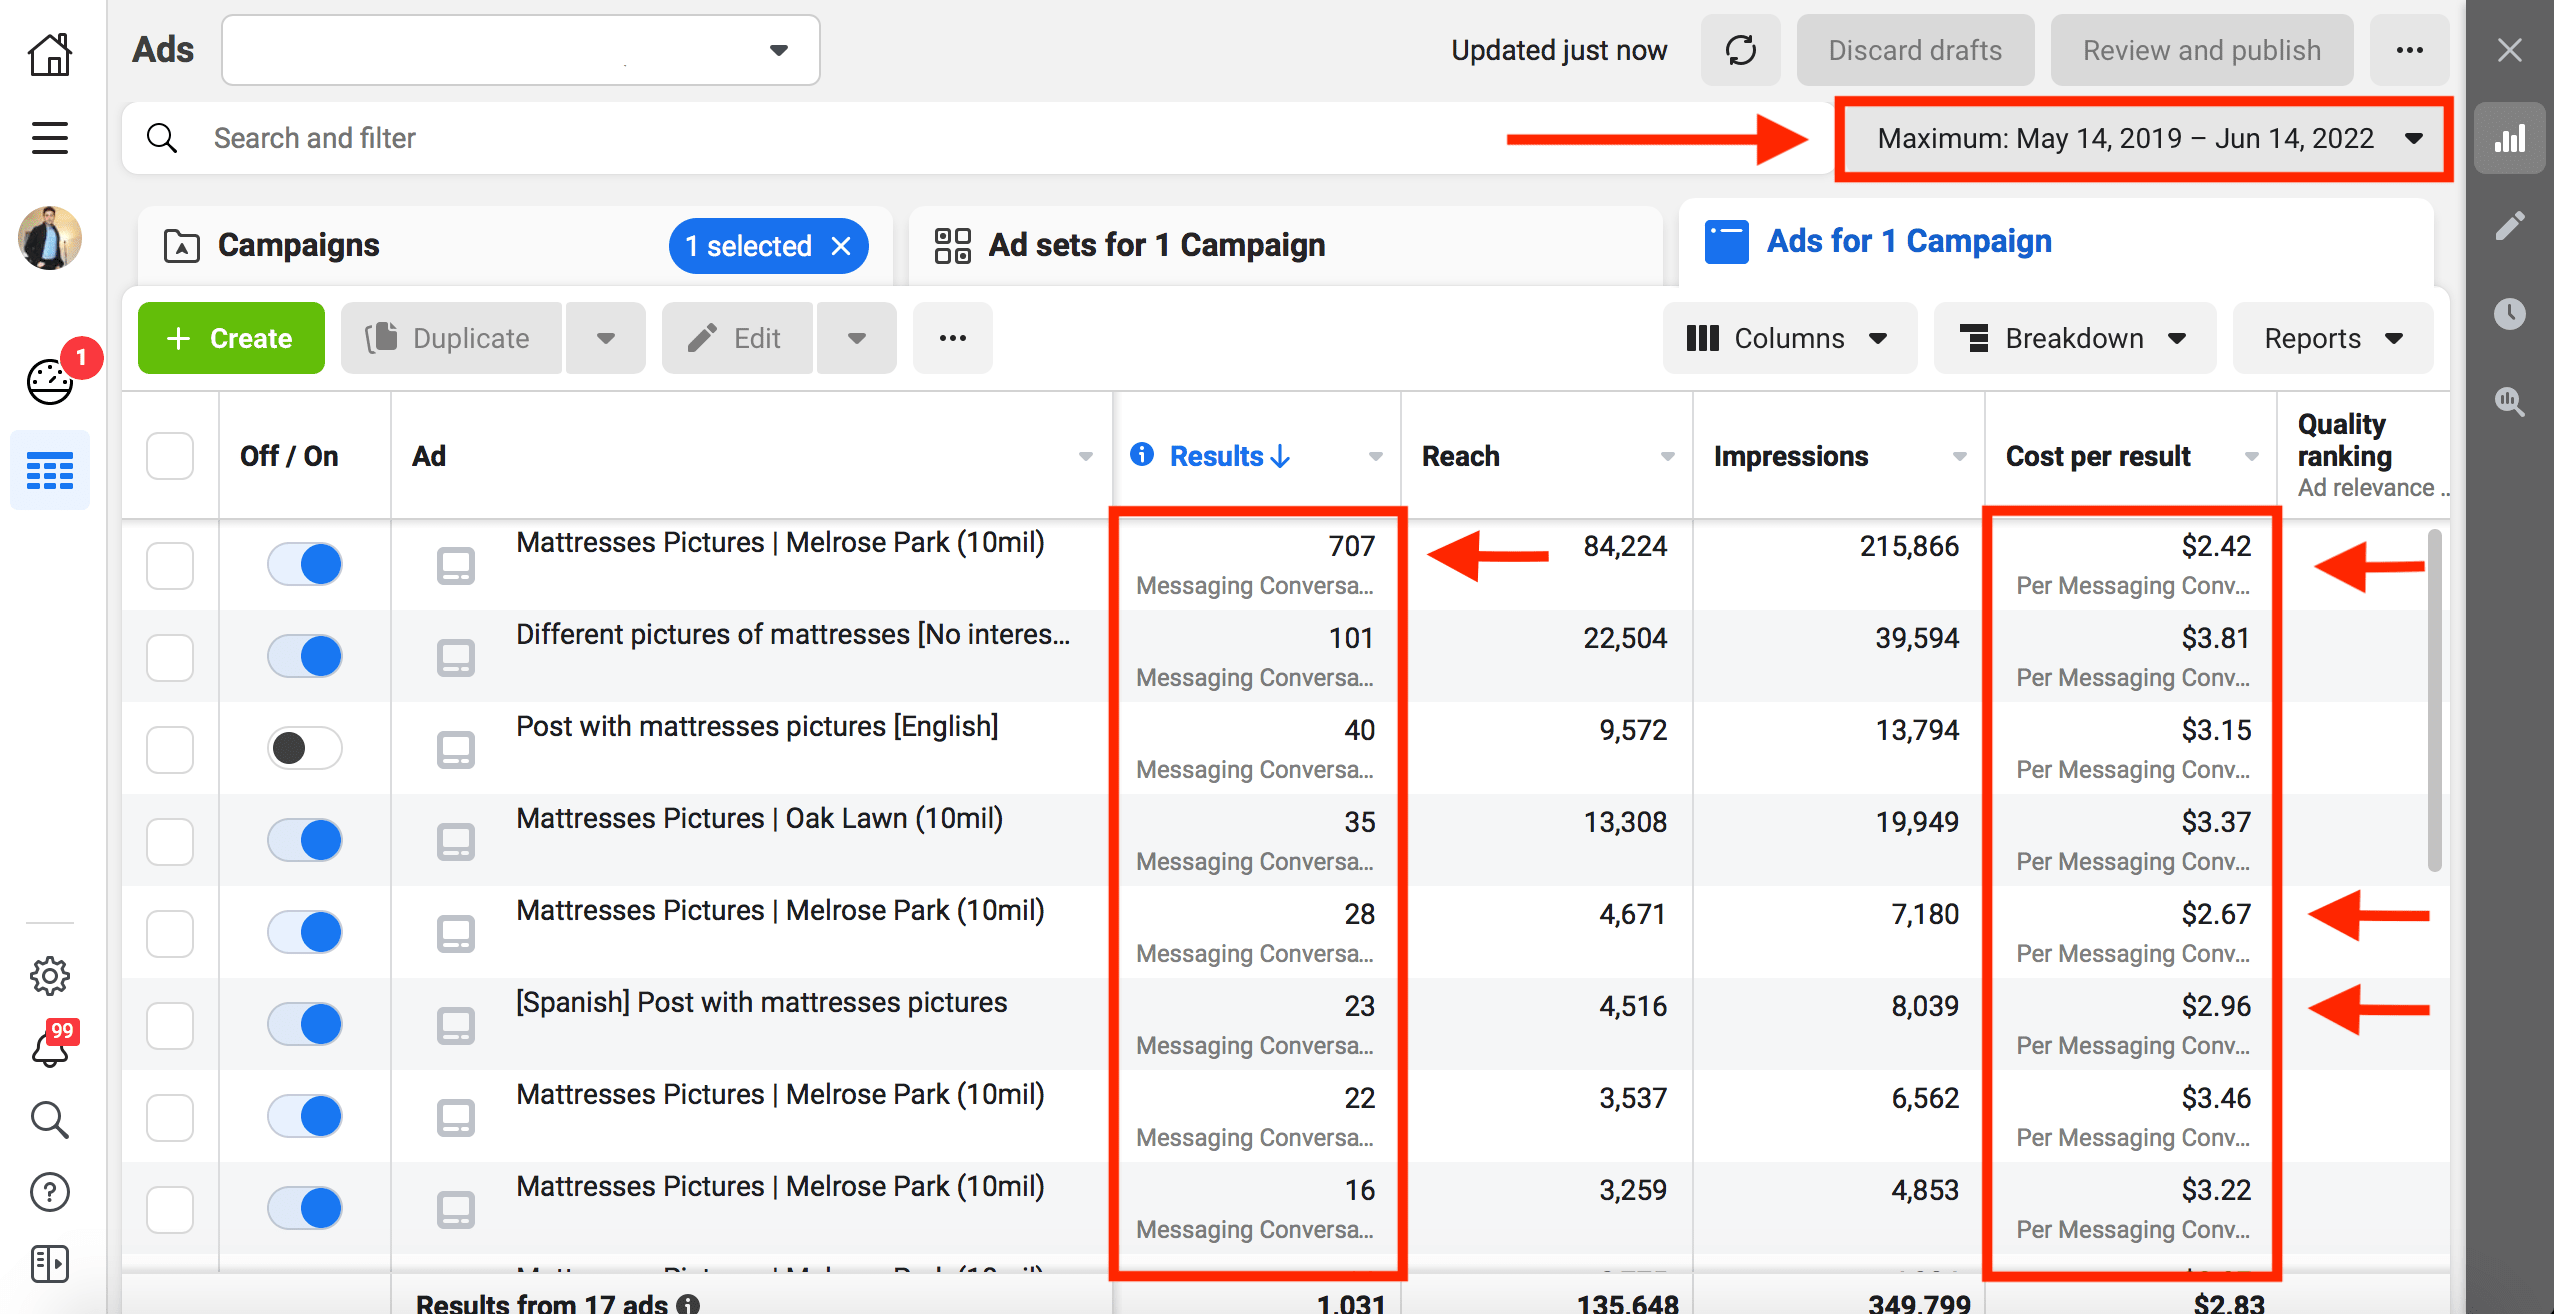Open the Breakdown dropdown

(x=2074, y=338)
